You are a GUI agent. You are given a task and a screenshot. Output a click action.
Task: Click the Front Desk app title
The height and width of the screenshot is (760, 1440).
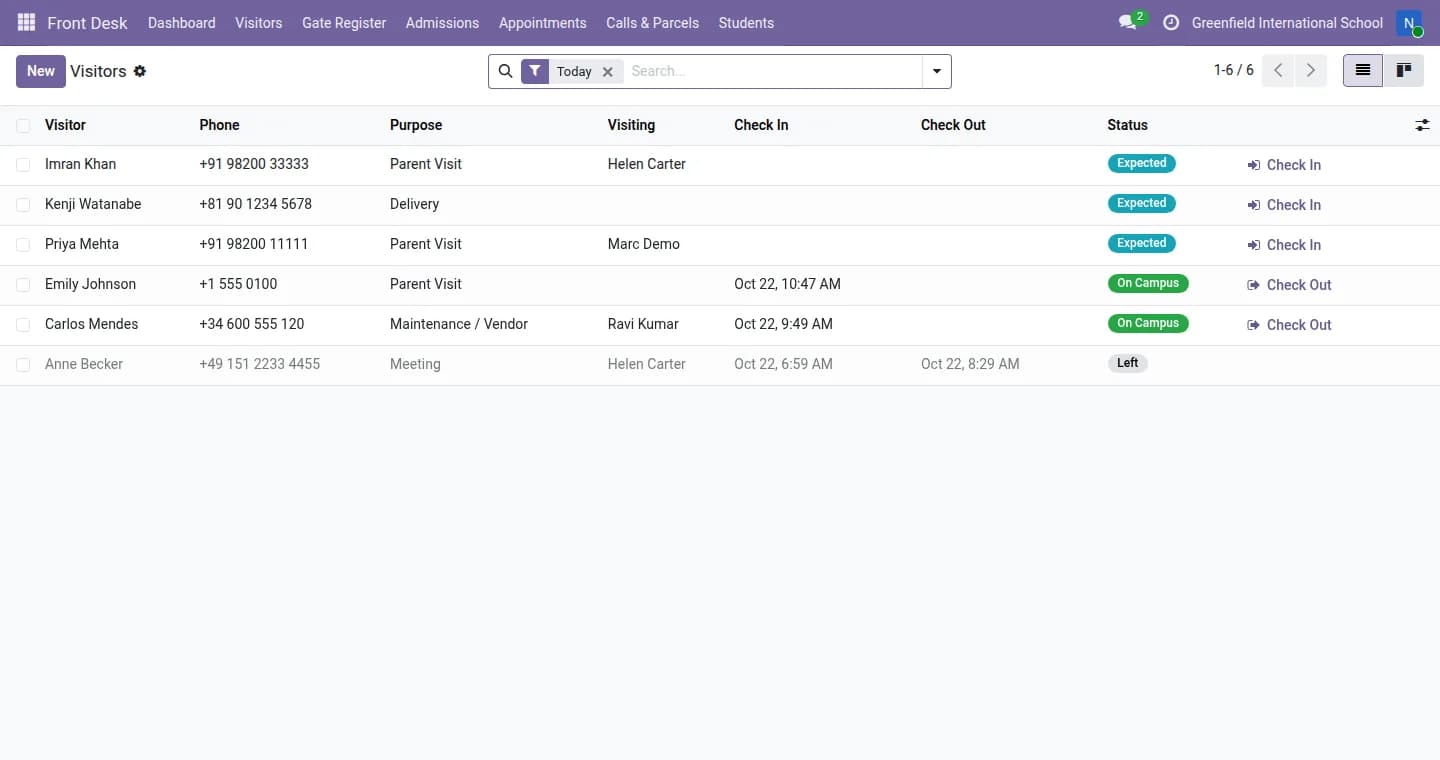[x=88, y=22]
